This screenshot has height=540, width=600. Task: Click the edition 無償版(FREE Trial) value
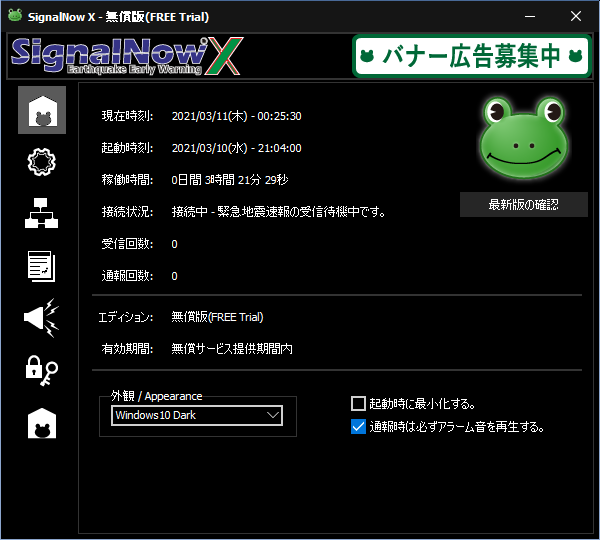[217, 317]
